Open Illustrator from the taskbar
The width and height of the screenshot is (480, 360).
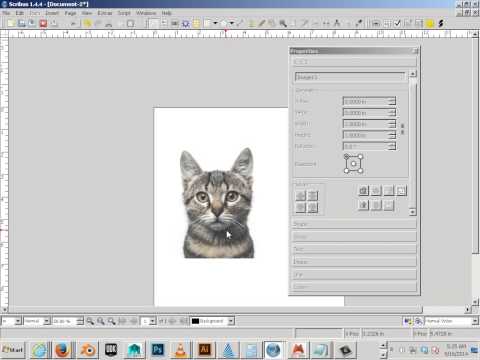[x=204, y=350]
